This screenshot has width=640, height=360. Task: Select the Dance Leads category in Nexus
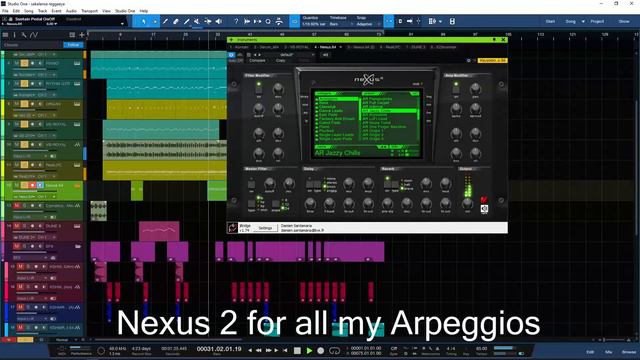331,111
